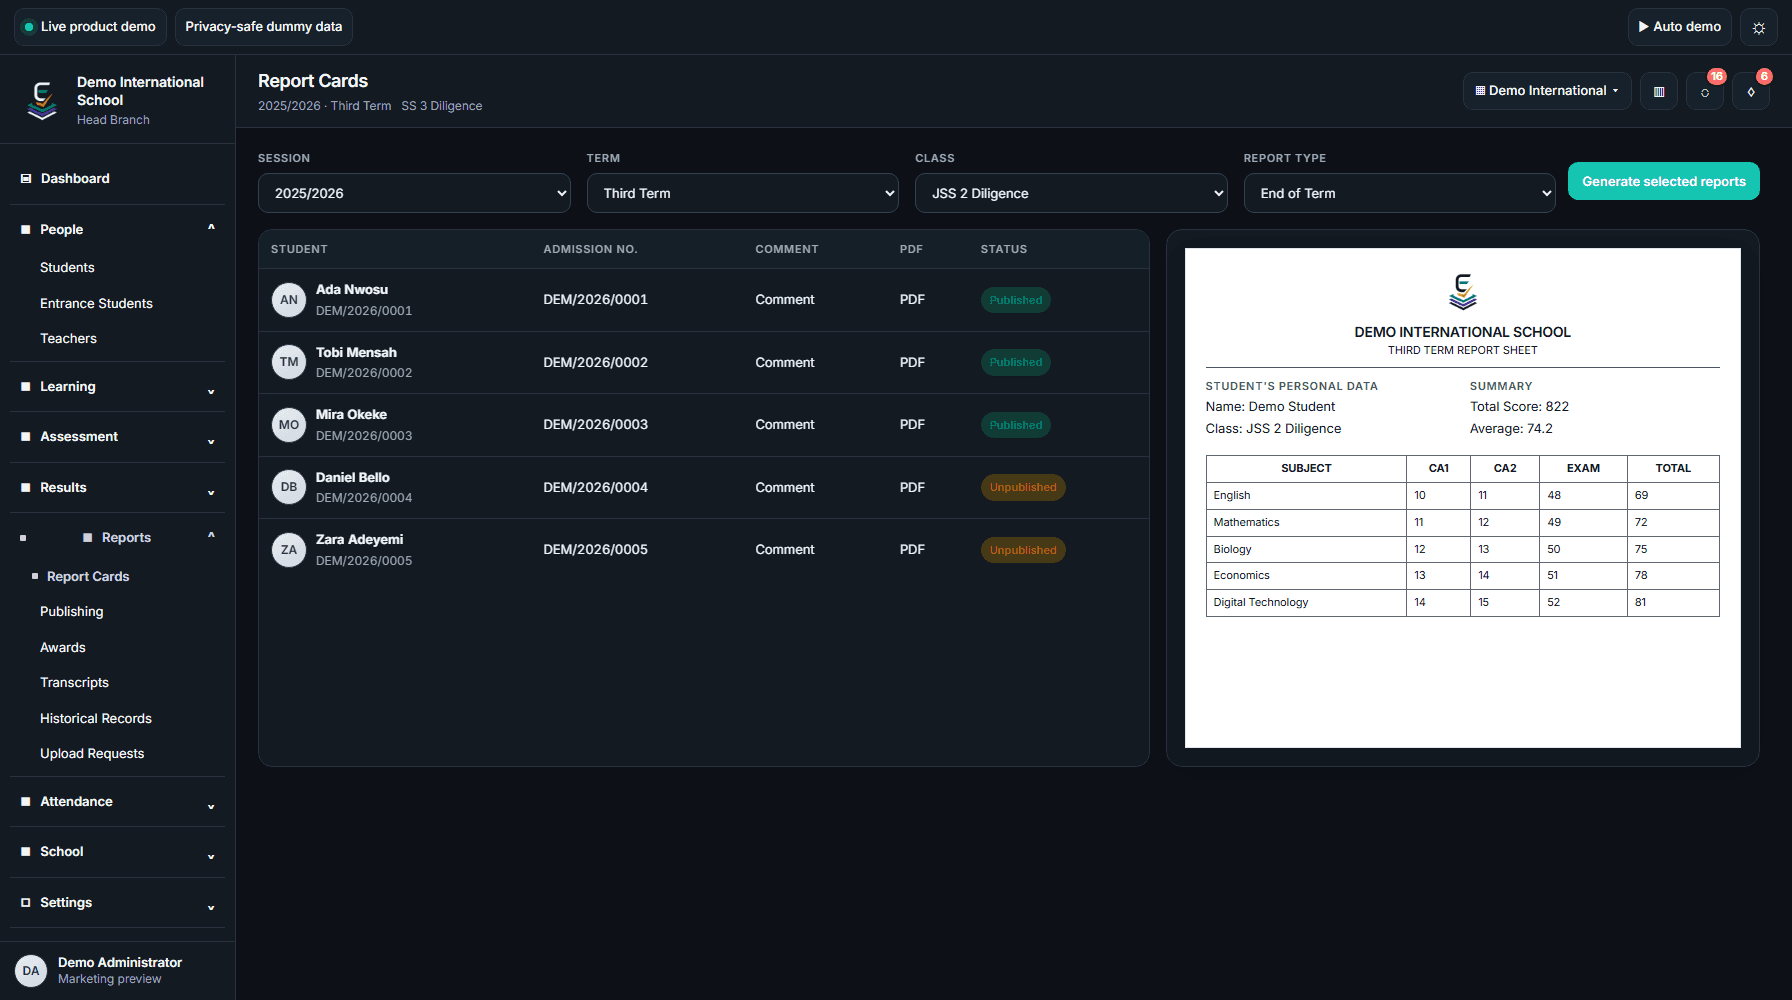The width and height of the screenshot is (1792, 1000).
Task: Go to Awards under Reports
Action: coord(63,648)
